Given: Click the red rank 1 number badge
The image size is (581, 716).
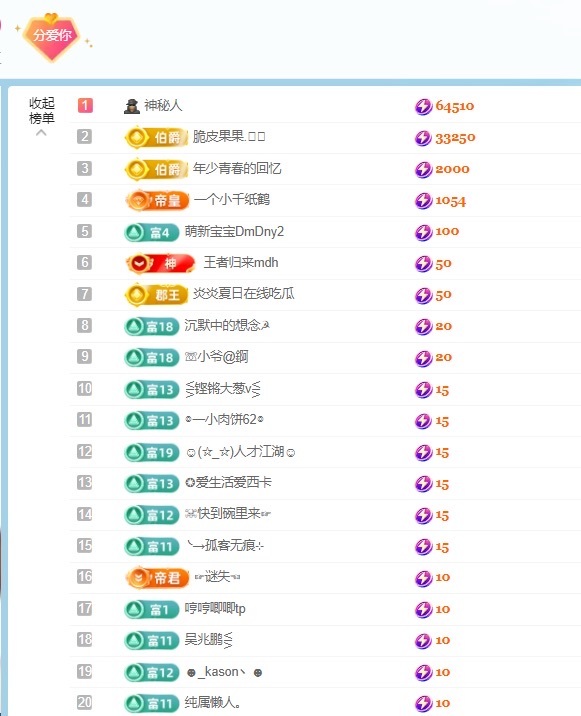Looking at the screenshot, I should click(85, 105).
